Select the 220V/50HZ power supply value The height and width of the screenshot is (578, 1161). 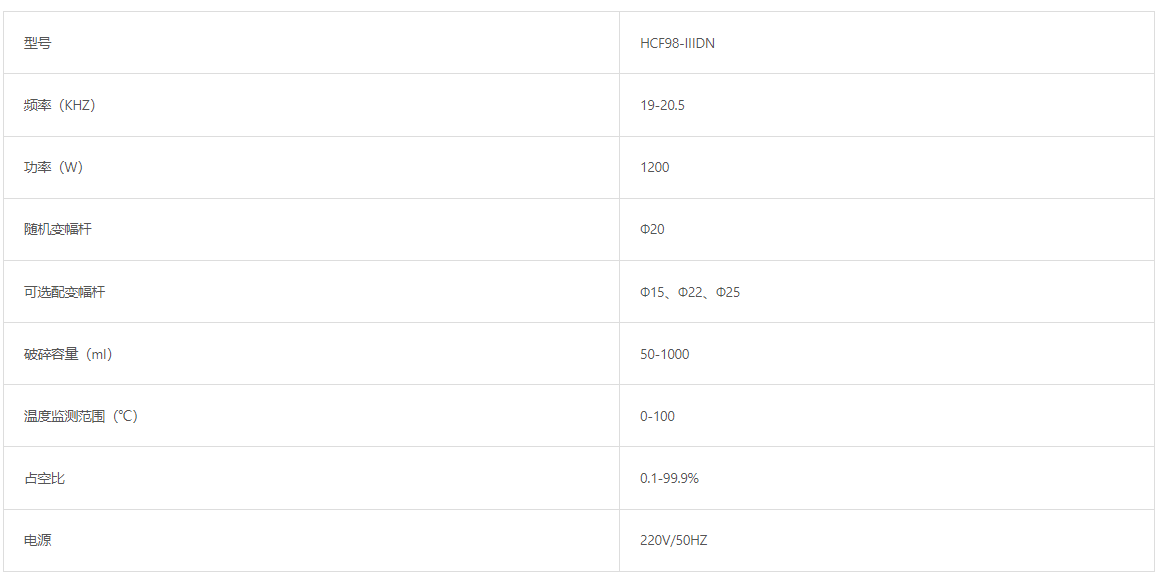coord(674,540)
